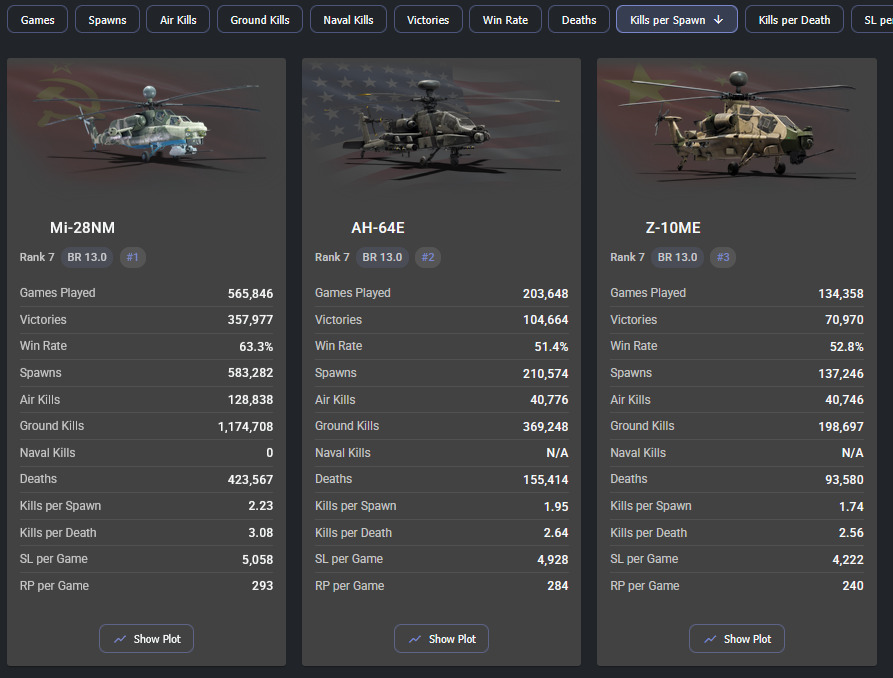Click the chart icon in Z-10ME Show Plot
The width and height of the screenshot is (893, 678).
click(709, 639)
